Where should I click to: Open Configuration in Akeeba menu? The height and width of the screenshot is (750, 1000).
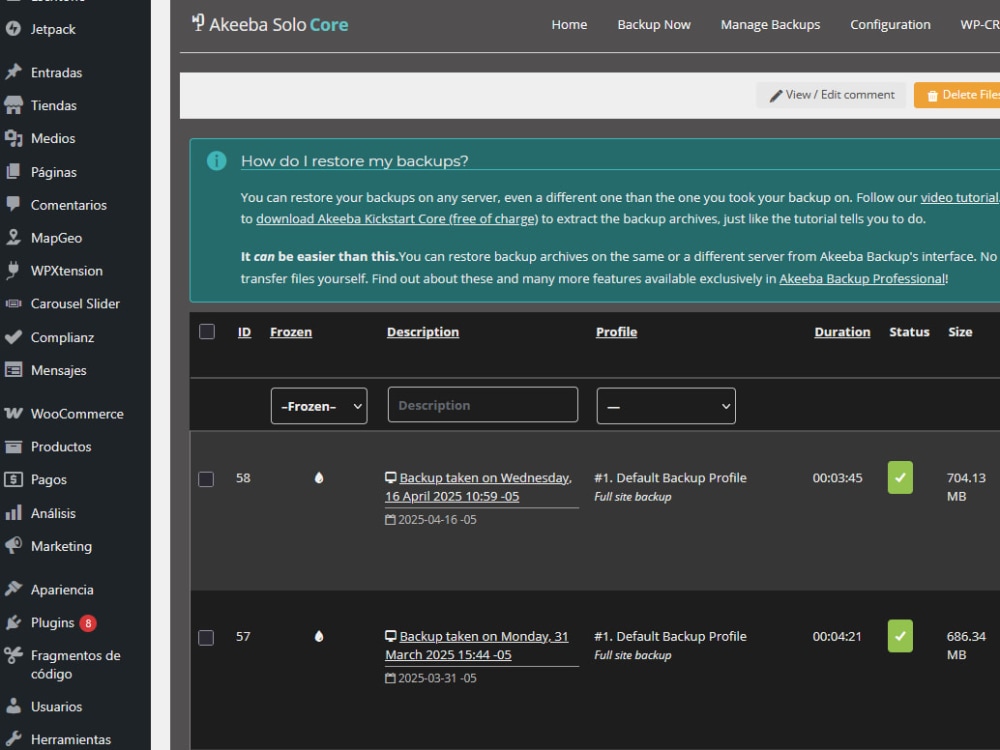[890, 24]
